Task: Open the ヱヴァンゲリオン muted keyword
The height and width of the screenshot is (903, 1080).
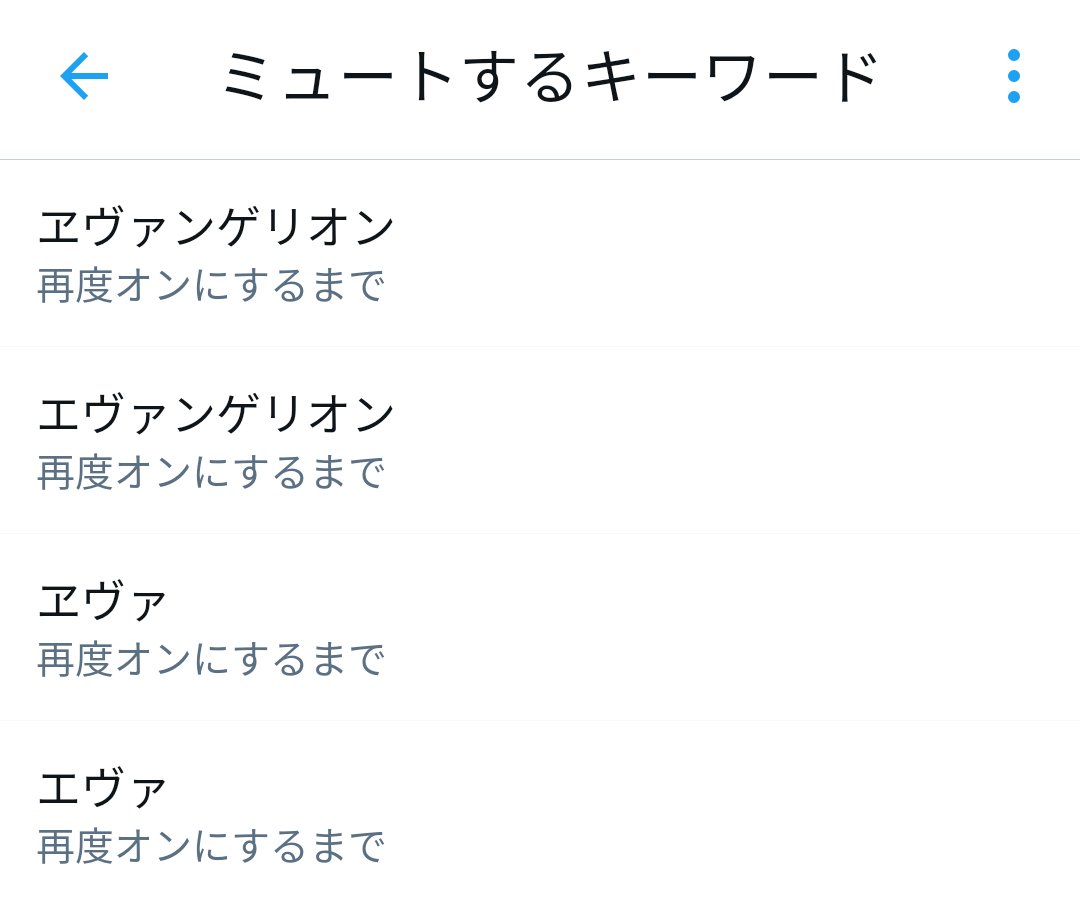Action: click(216, 227)
